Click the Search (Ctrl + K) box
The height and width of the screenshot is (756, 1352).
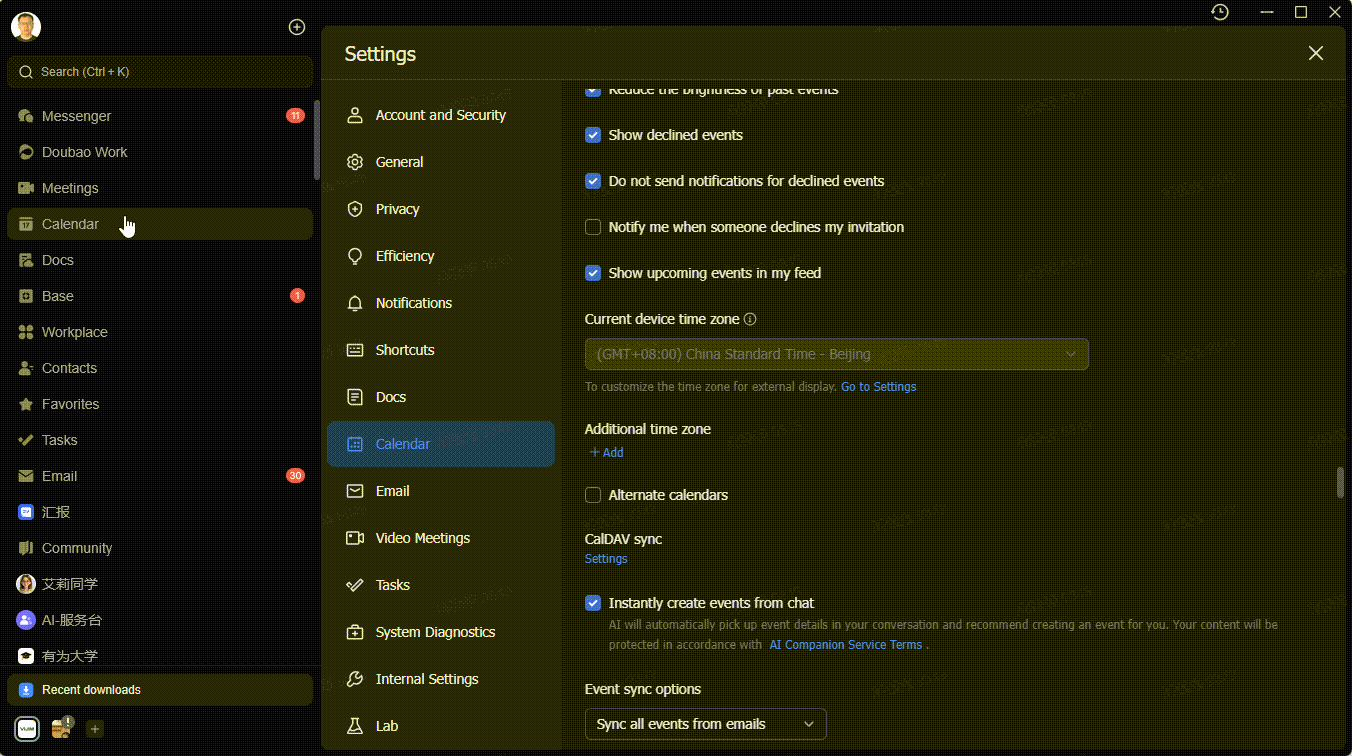[160, 72]
